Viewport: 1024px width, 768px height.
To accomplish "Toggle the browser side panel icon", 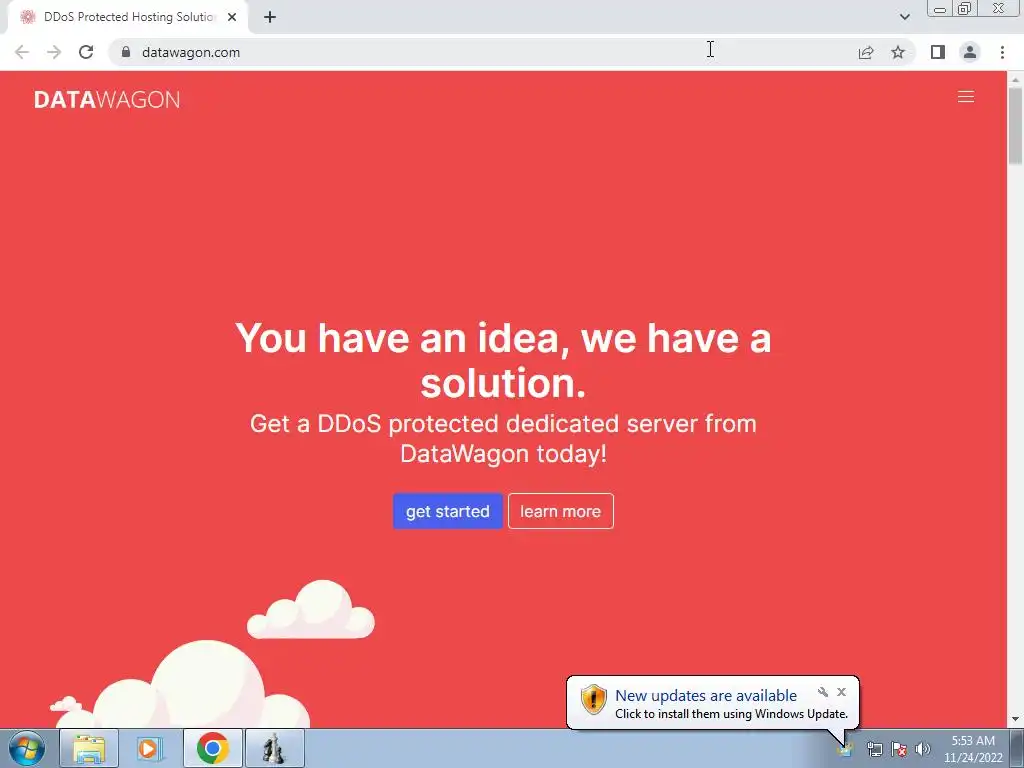I will (x=938, y=52).
